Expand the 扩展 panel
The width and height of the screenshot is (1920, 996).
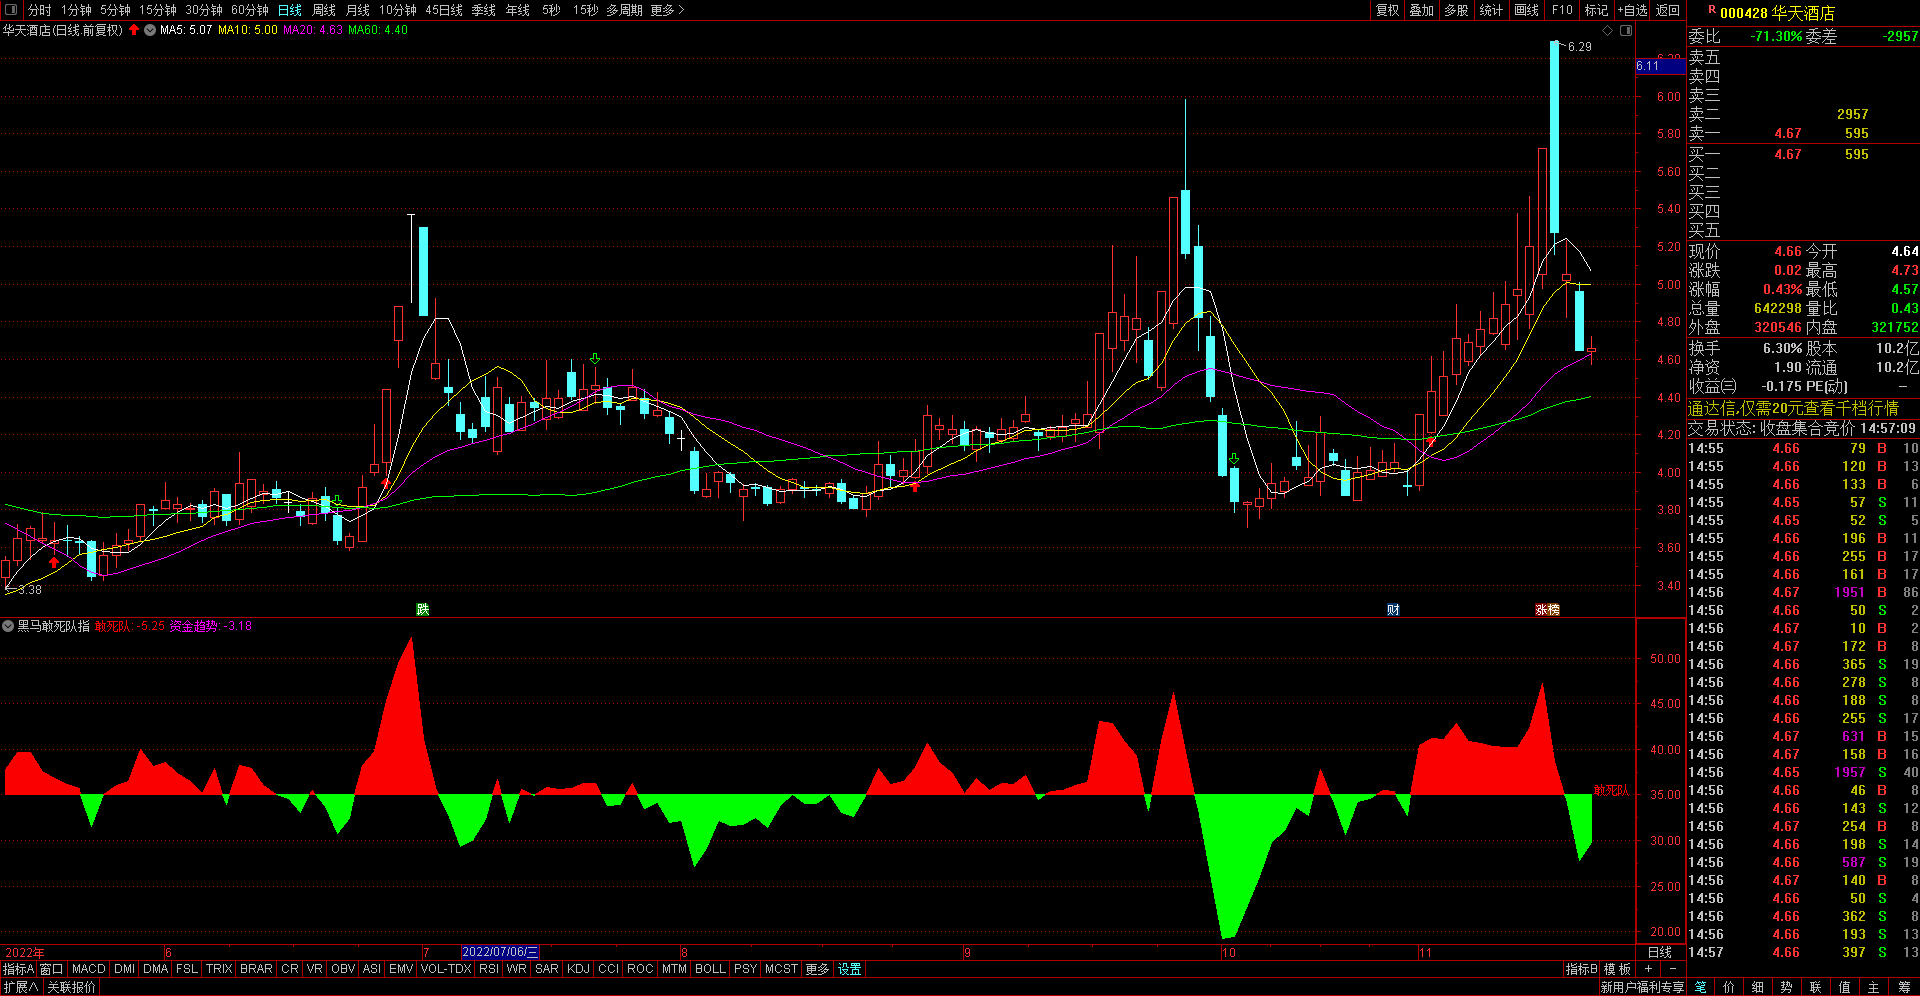(21, 987)
